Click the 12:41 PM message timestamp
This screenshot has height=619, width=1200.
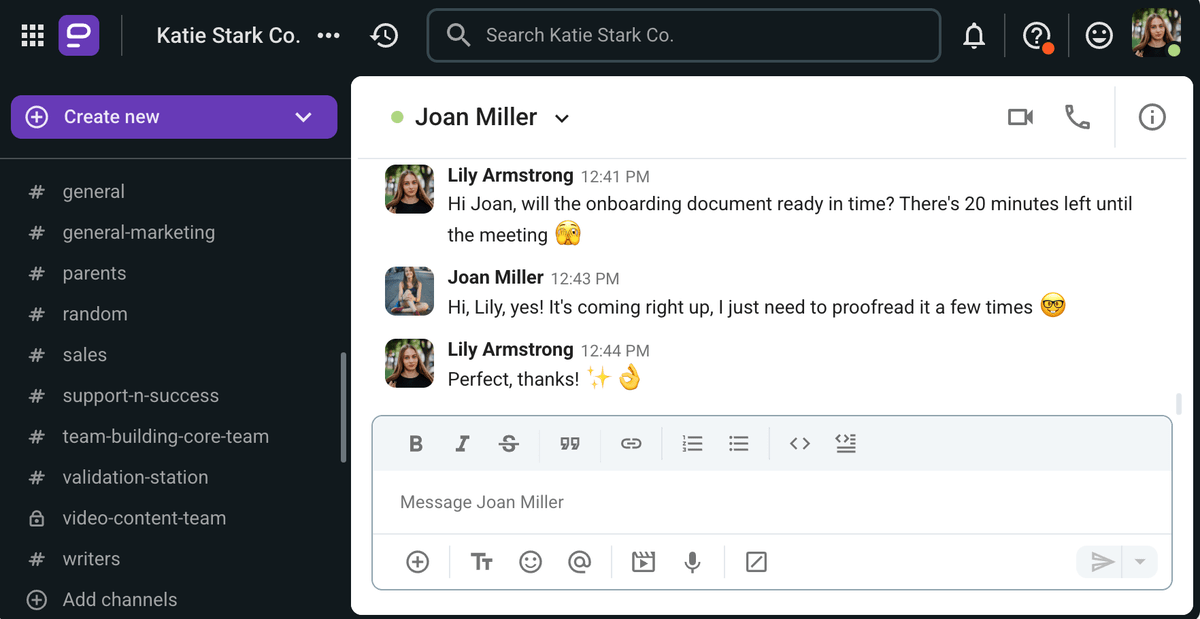click(x=615, y=177)
